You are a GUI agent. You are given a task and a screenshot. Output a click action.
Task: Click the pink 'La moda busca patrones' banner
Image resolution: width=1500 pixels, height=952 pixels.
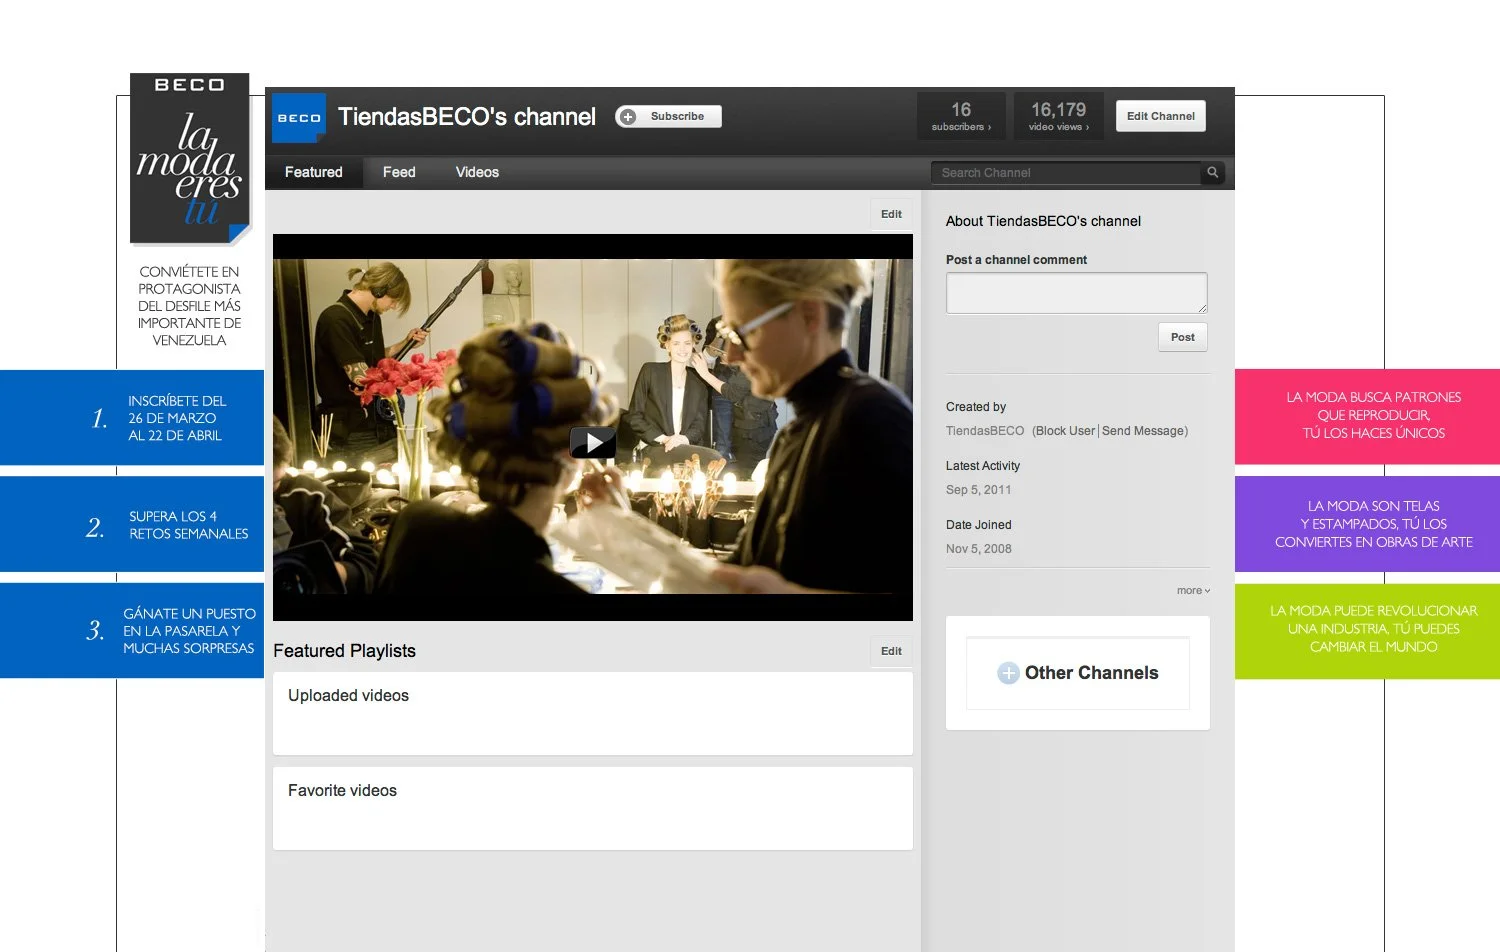point(1367,416)
